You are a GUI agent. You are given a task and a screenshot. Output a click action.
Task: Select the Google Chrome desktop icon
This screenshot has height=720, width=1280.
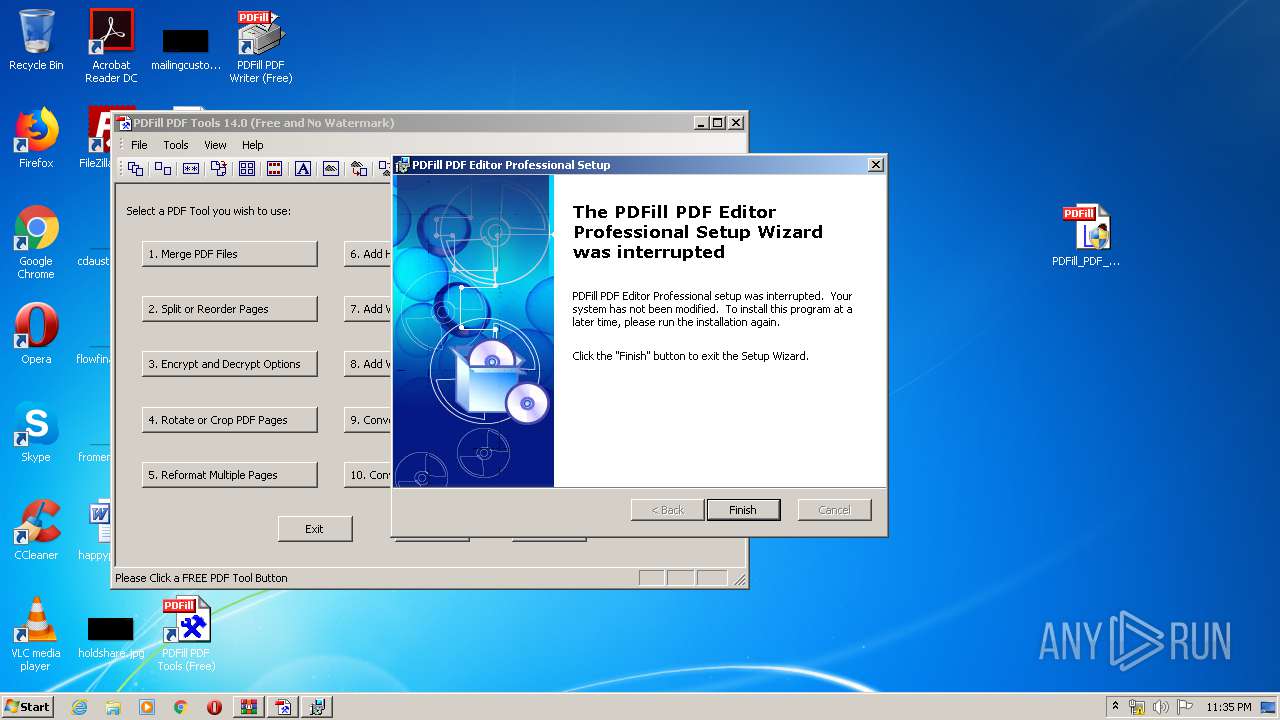coord(36,243)
